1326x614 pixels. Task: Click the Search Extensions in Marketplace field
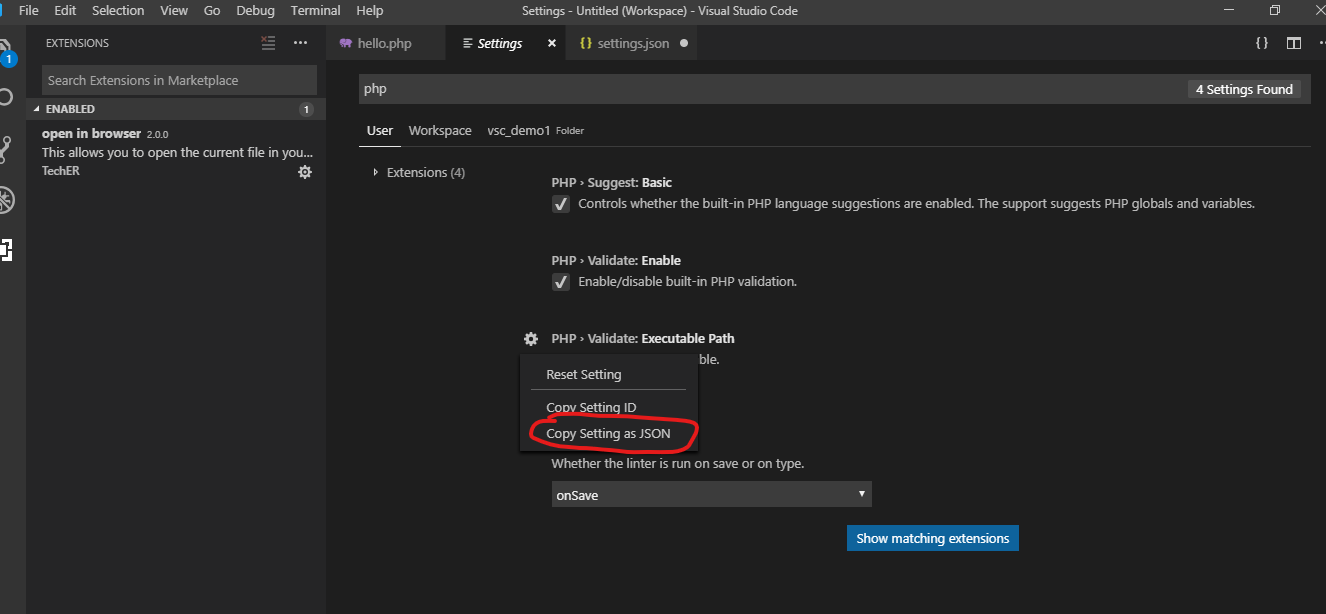tap(180, 80)
